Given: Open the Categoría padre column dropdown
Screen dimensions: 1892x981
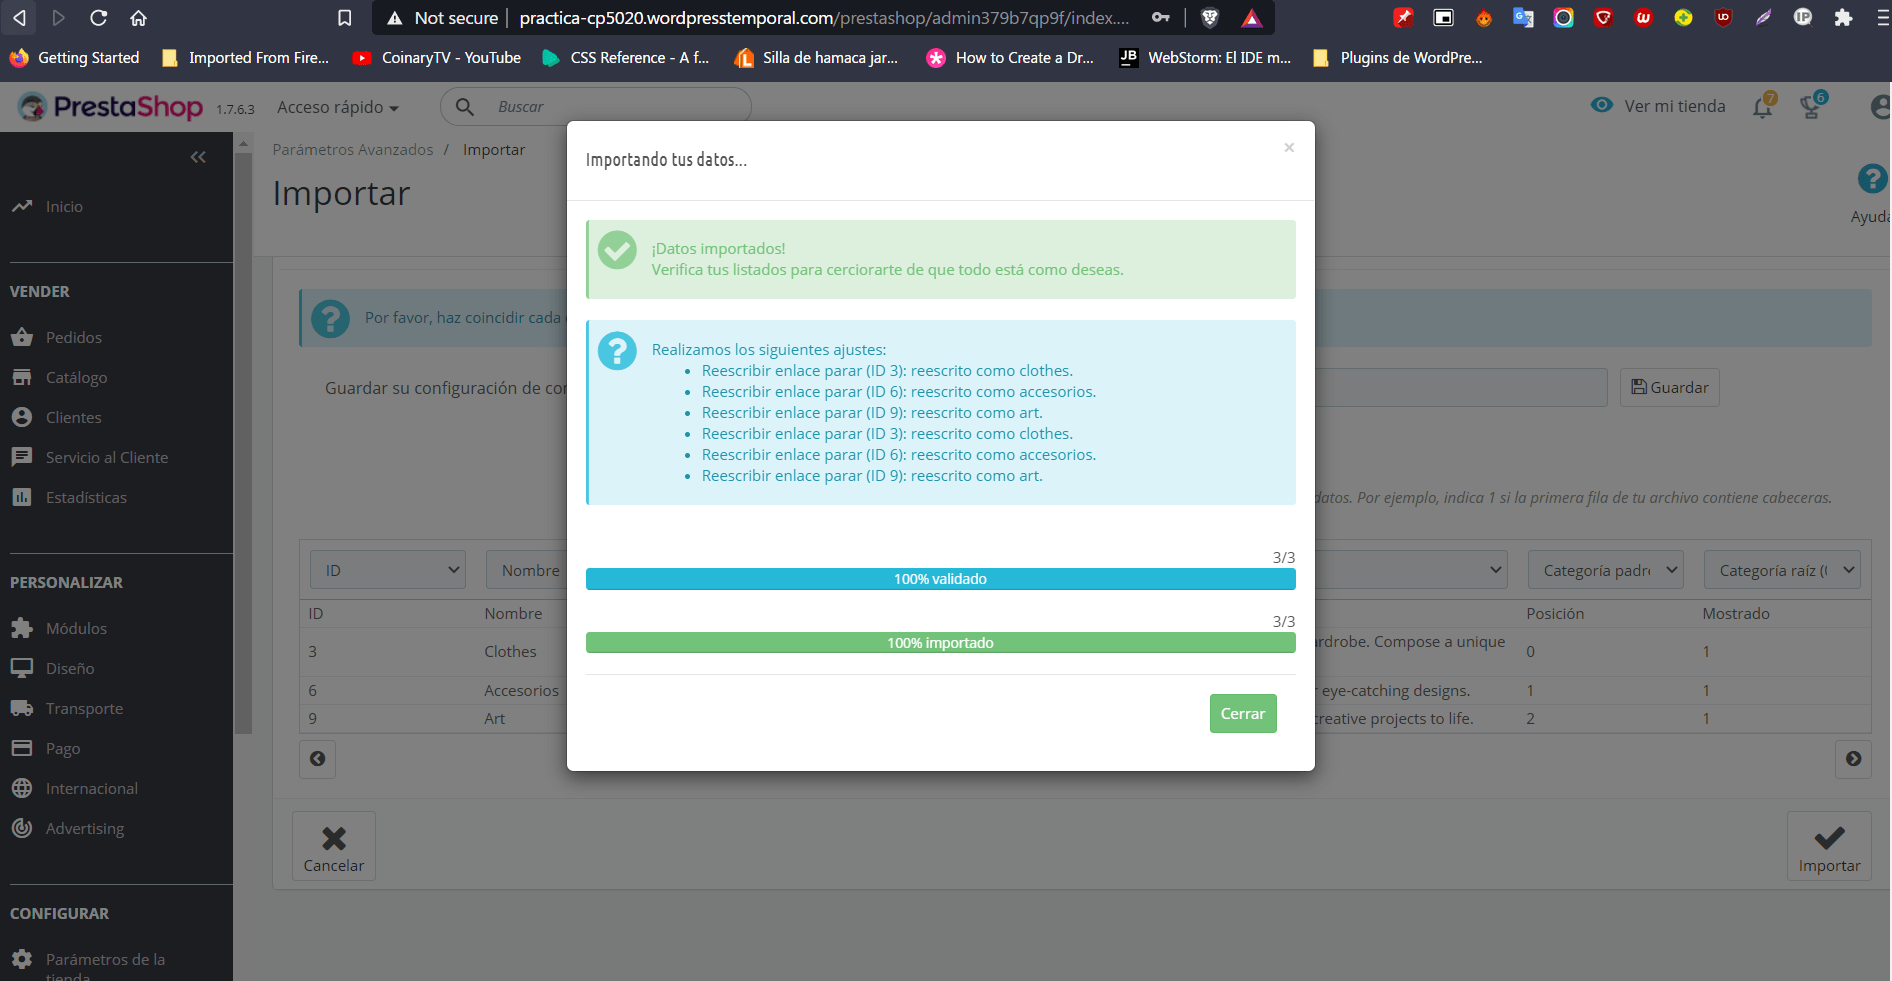Looking at the screenshot, I should (1606, 570).
